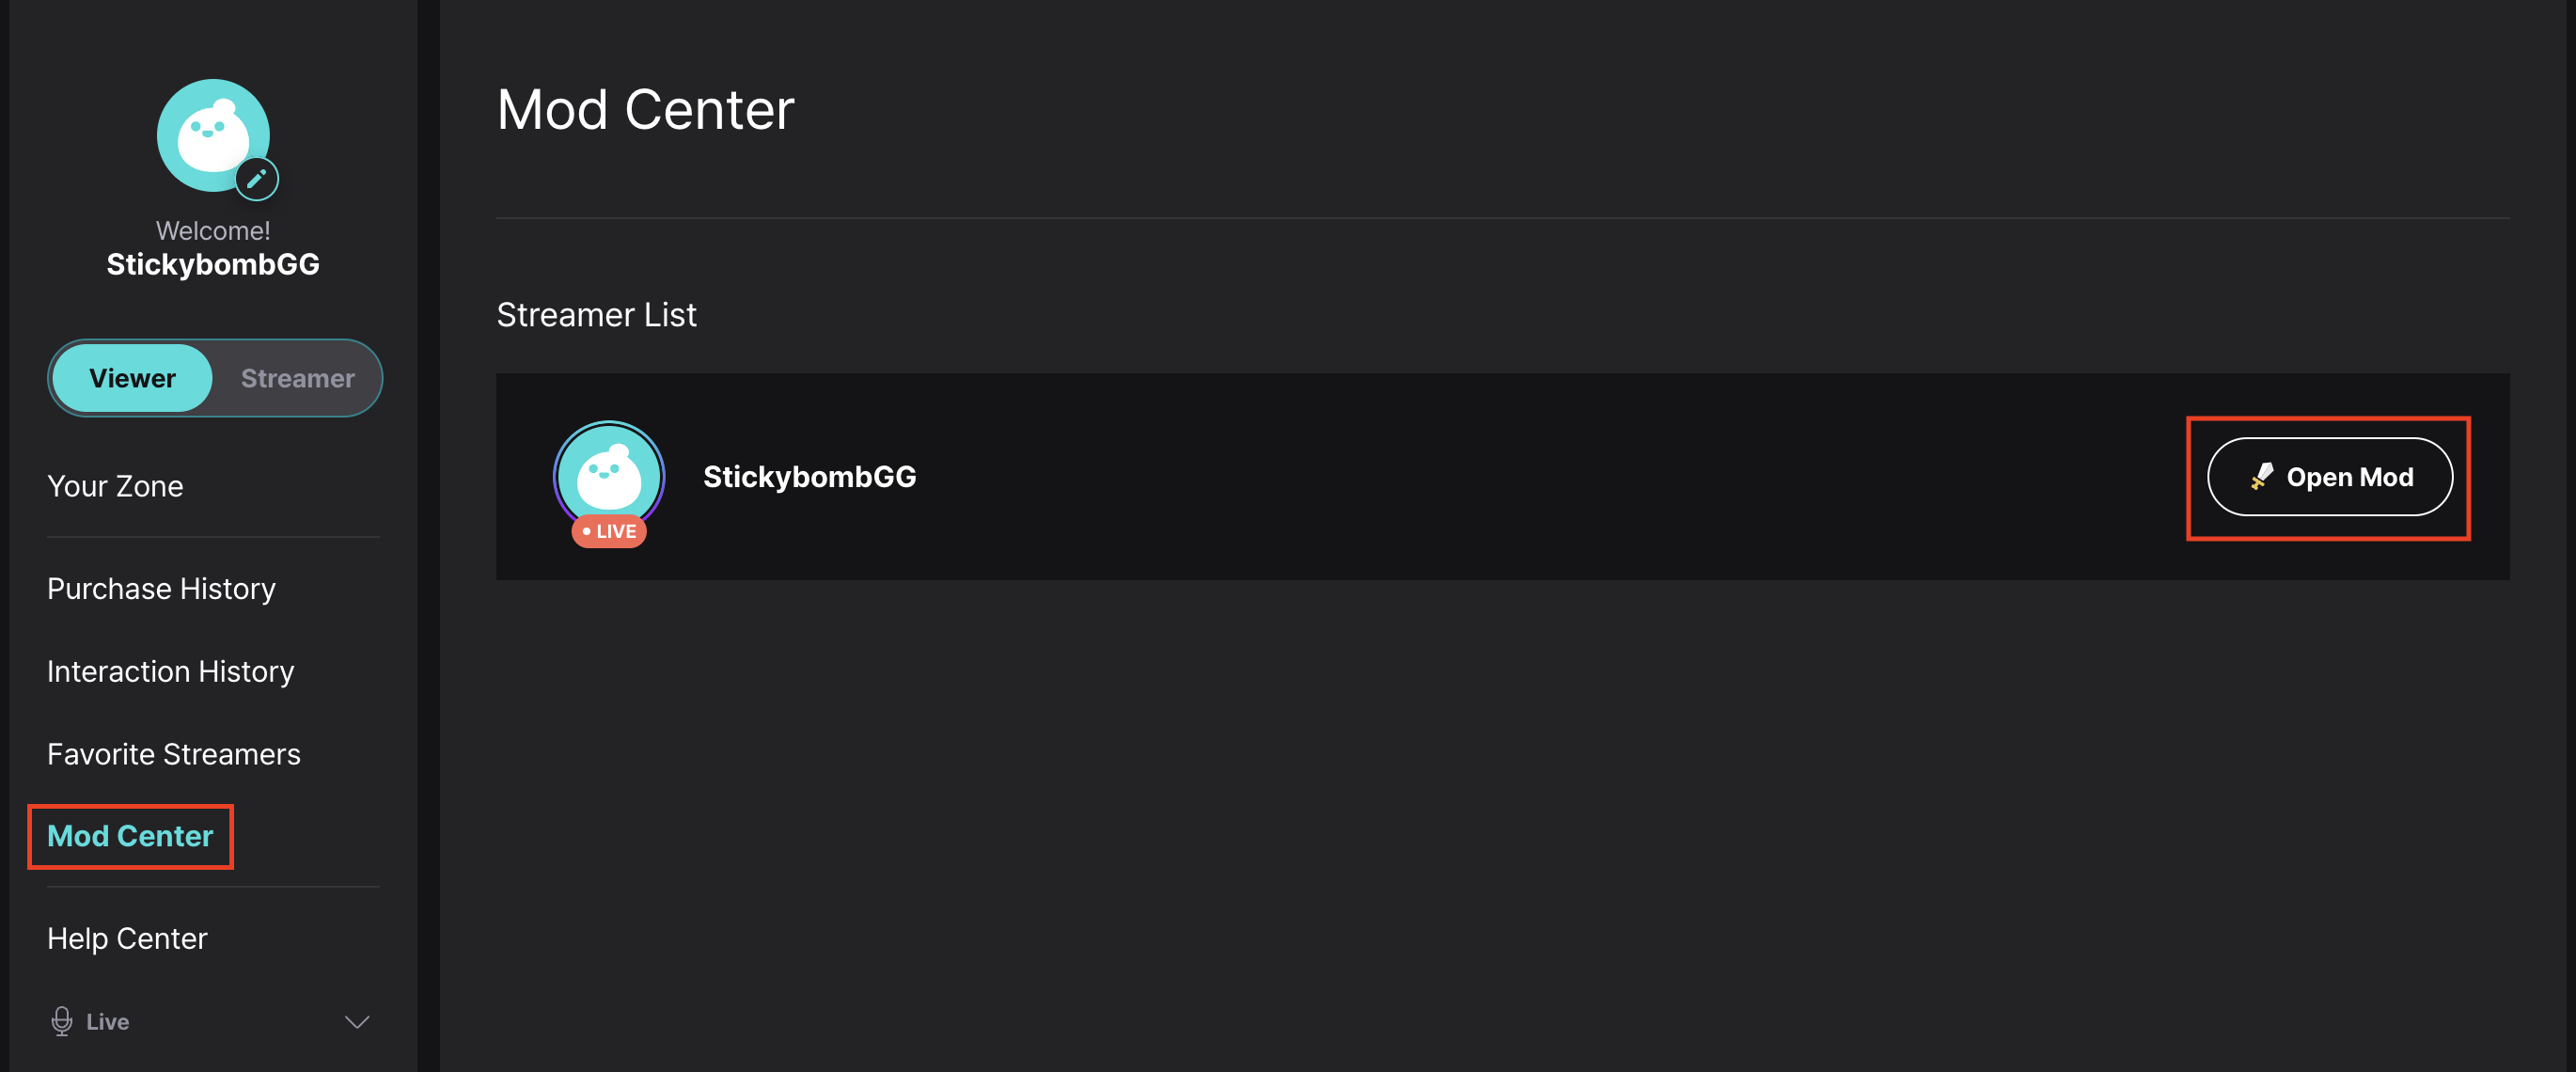The height and width of the screenshot is (1072, 2576).
Task: Expand the Live section chevron
Action: [x=357, y=1022]
